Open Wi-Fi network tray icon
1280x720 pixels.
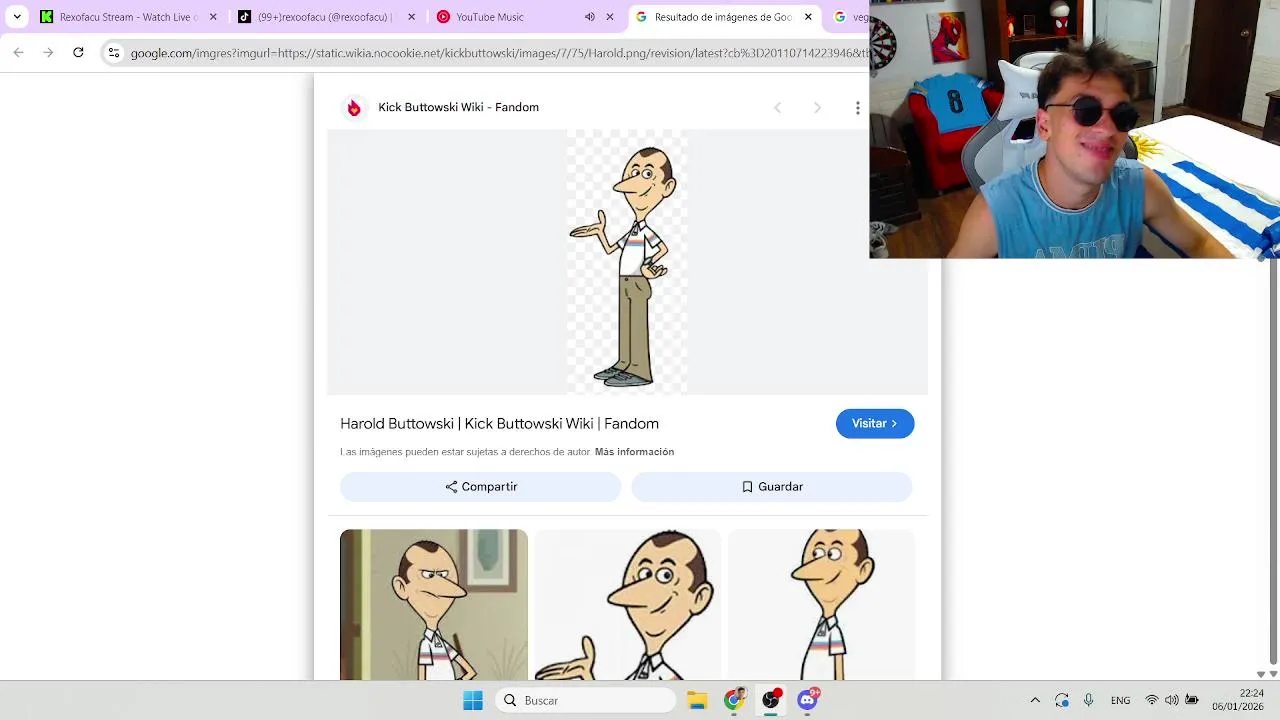point(1152,700)
